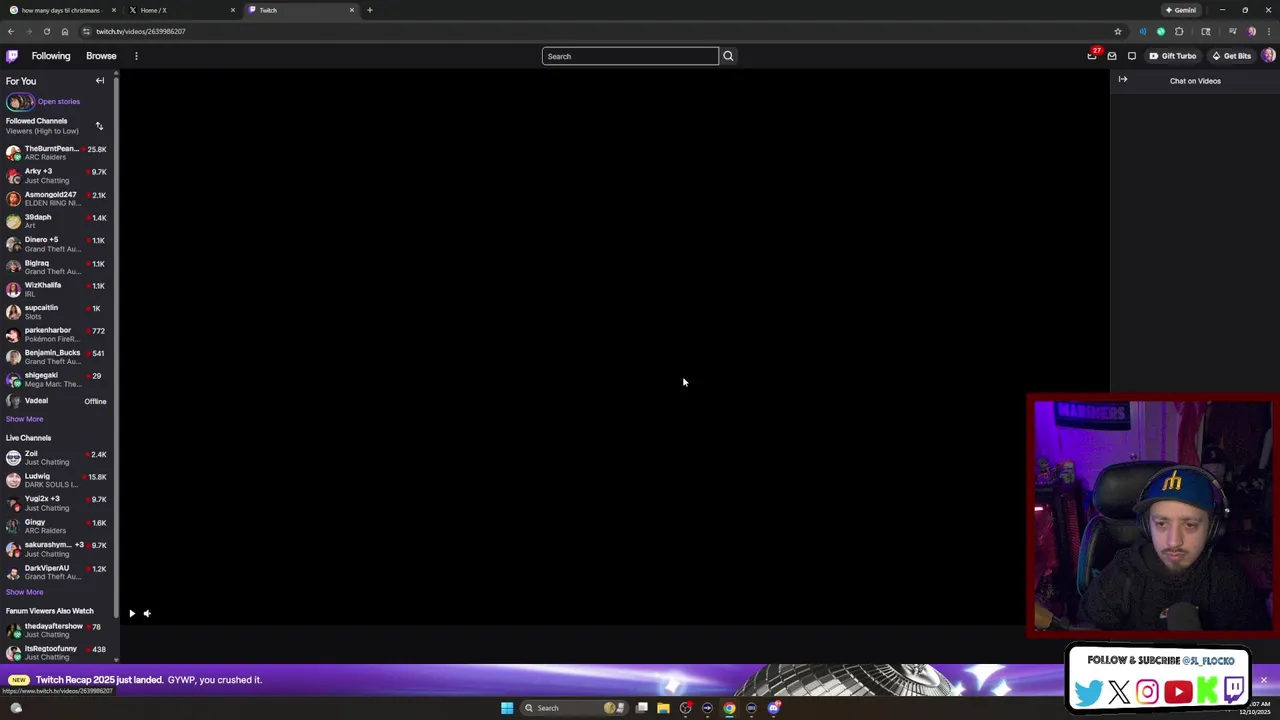This screenshot has width=1280, height=720.
Task: View site information icon in address bar
Action: (x=86, y=31)
